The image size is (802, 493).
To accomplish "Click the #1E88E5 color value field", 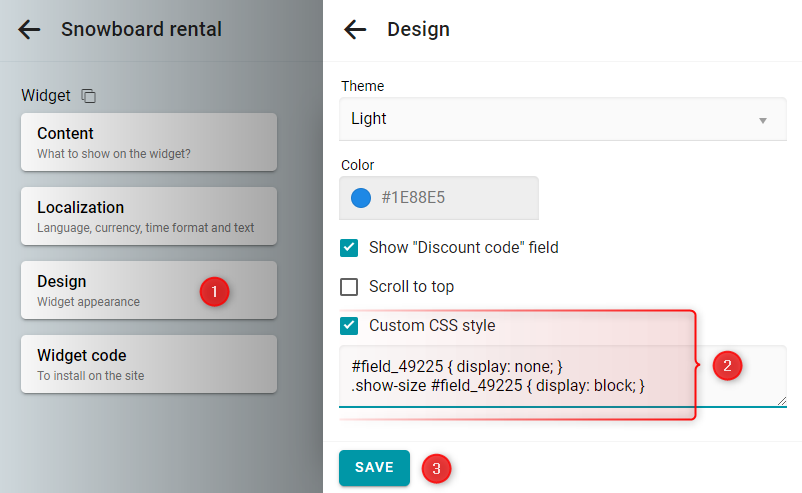I will point(439,198).
